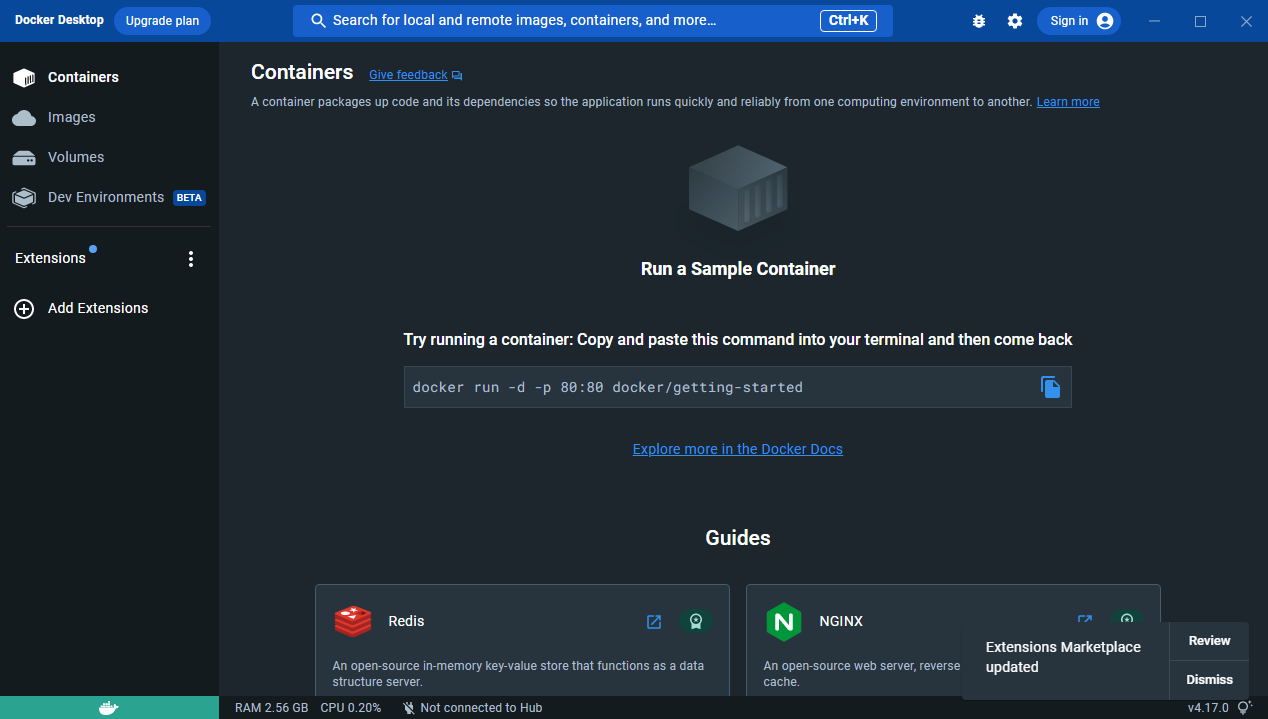Image resolution: width=1268 pixels, height=719 pixels.
Task: Maximize the Docker Desktop window
Action: coord(1200,21)
